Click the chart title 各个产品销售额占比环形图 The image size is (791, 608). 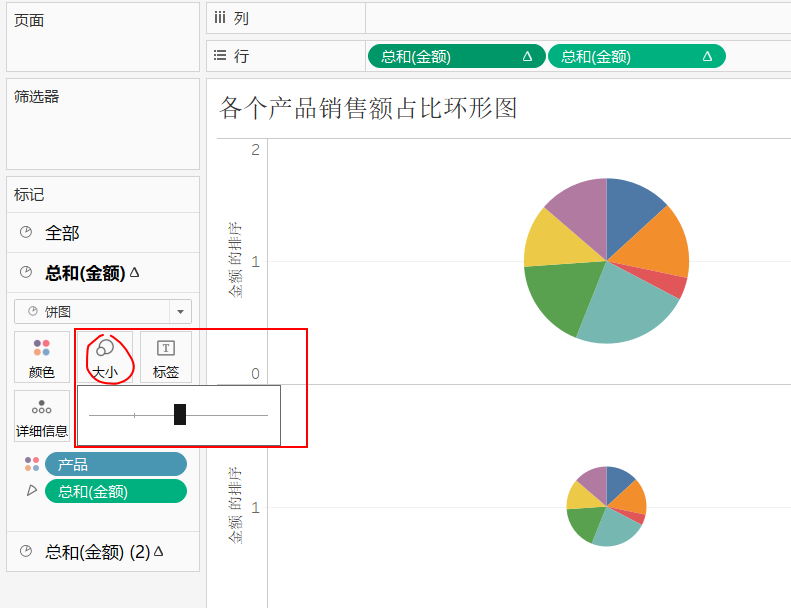[x=369, y=108]
